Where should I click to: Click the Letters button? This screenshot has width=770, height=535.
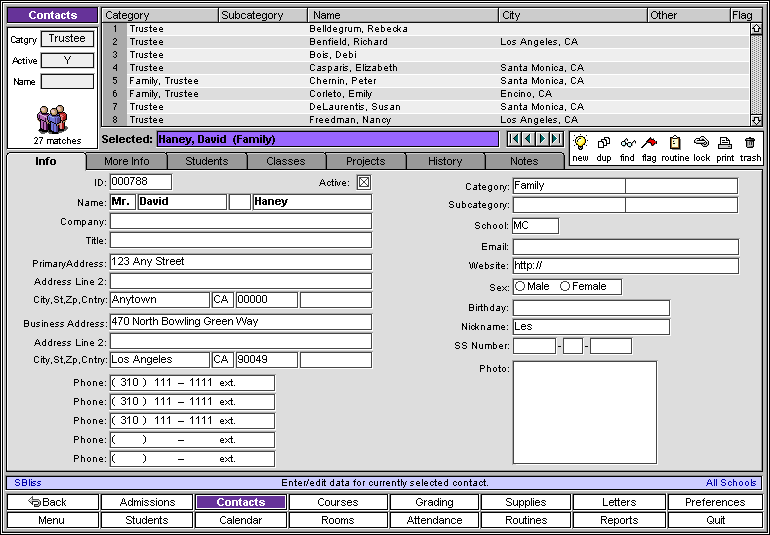click(619, 502)
